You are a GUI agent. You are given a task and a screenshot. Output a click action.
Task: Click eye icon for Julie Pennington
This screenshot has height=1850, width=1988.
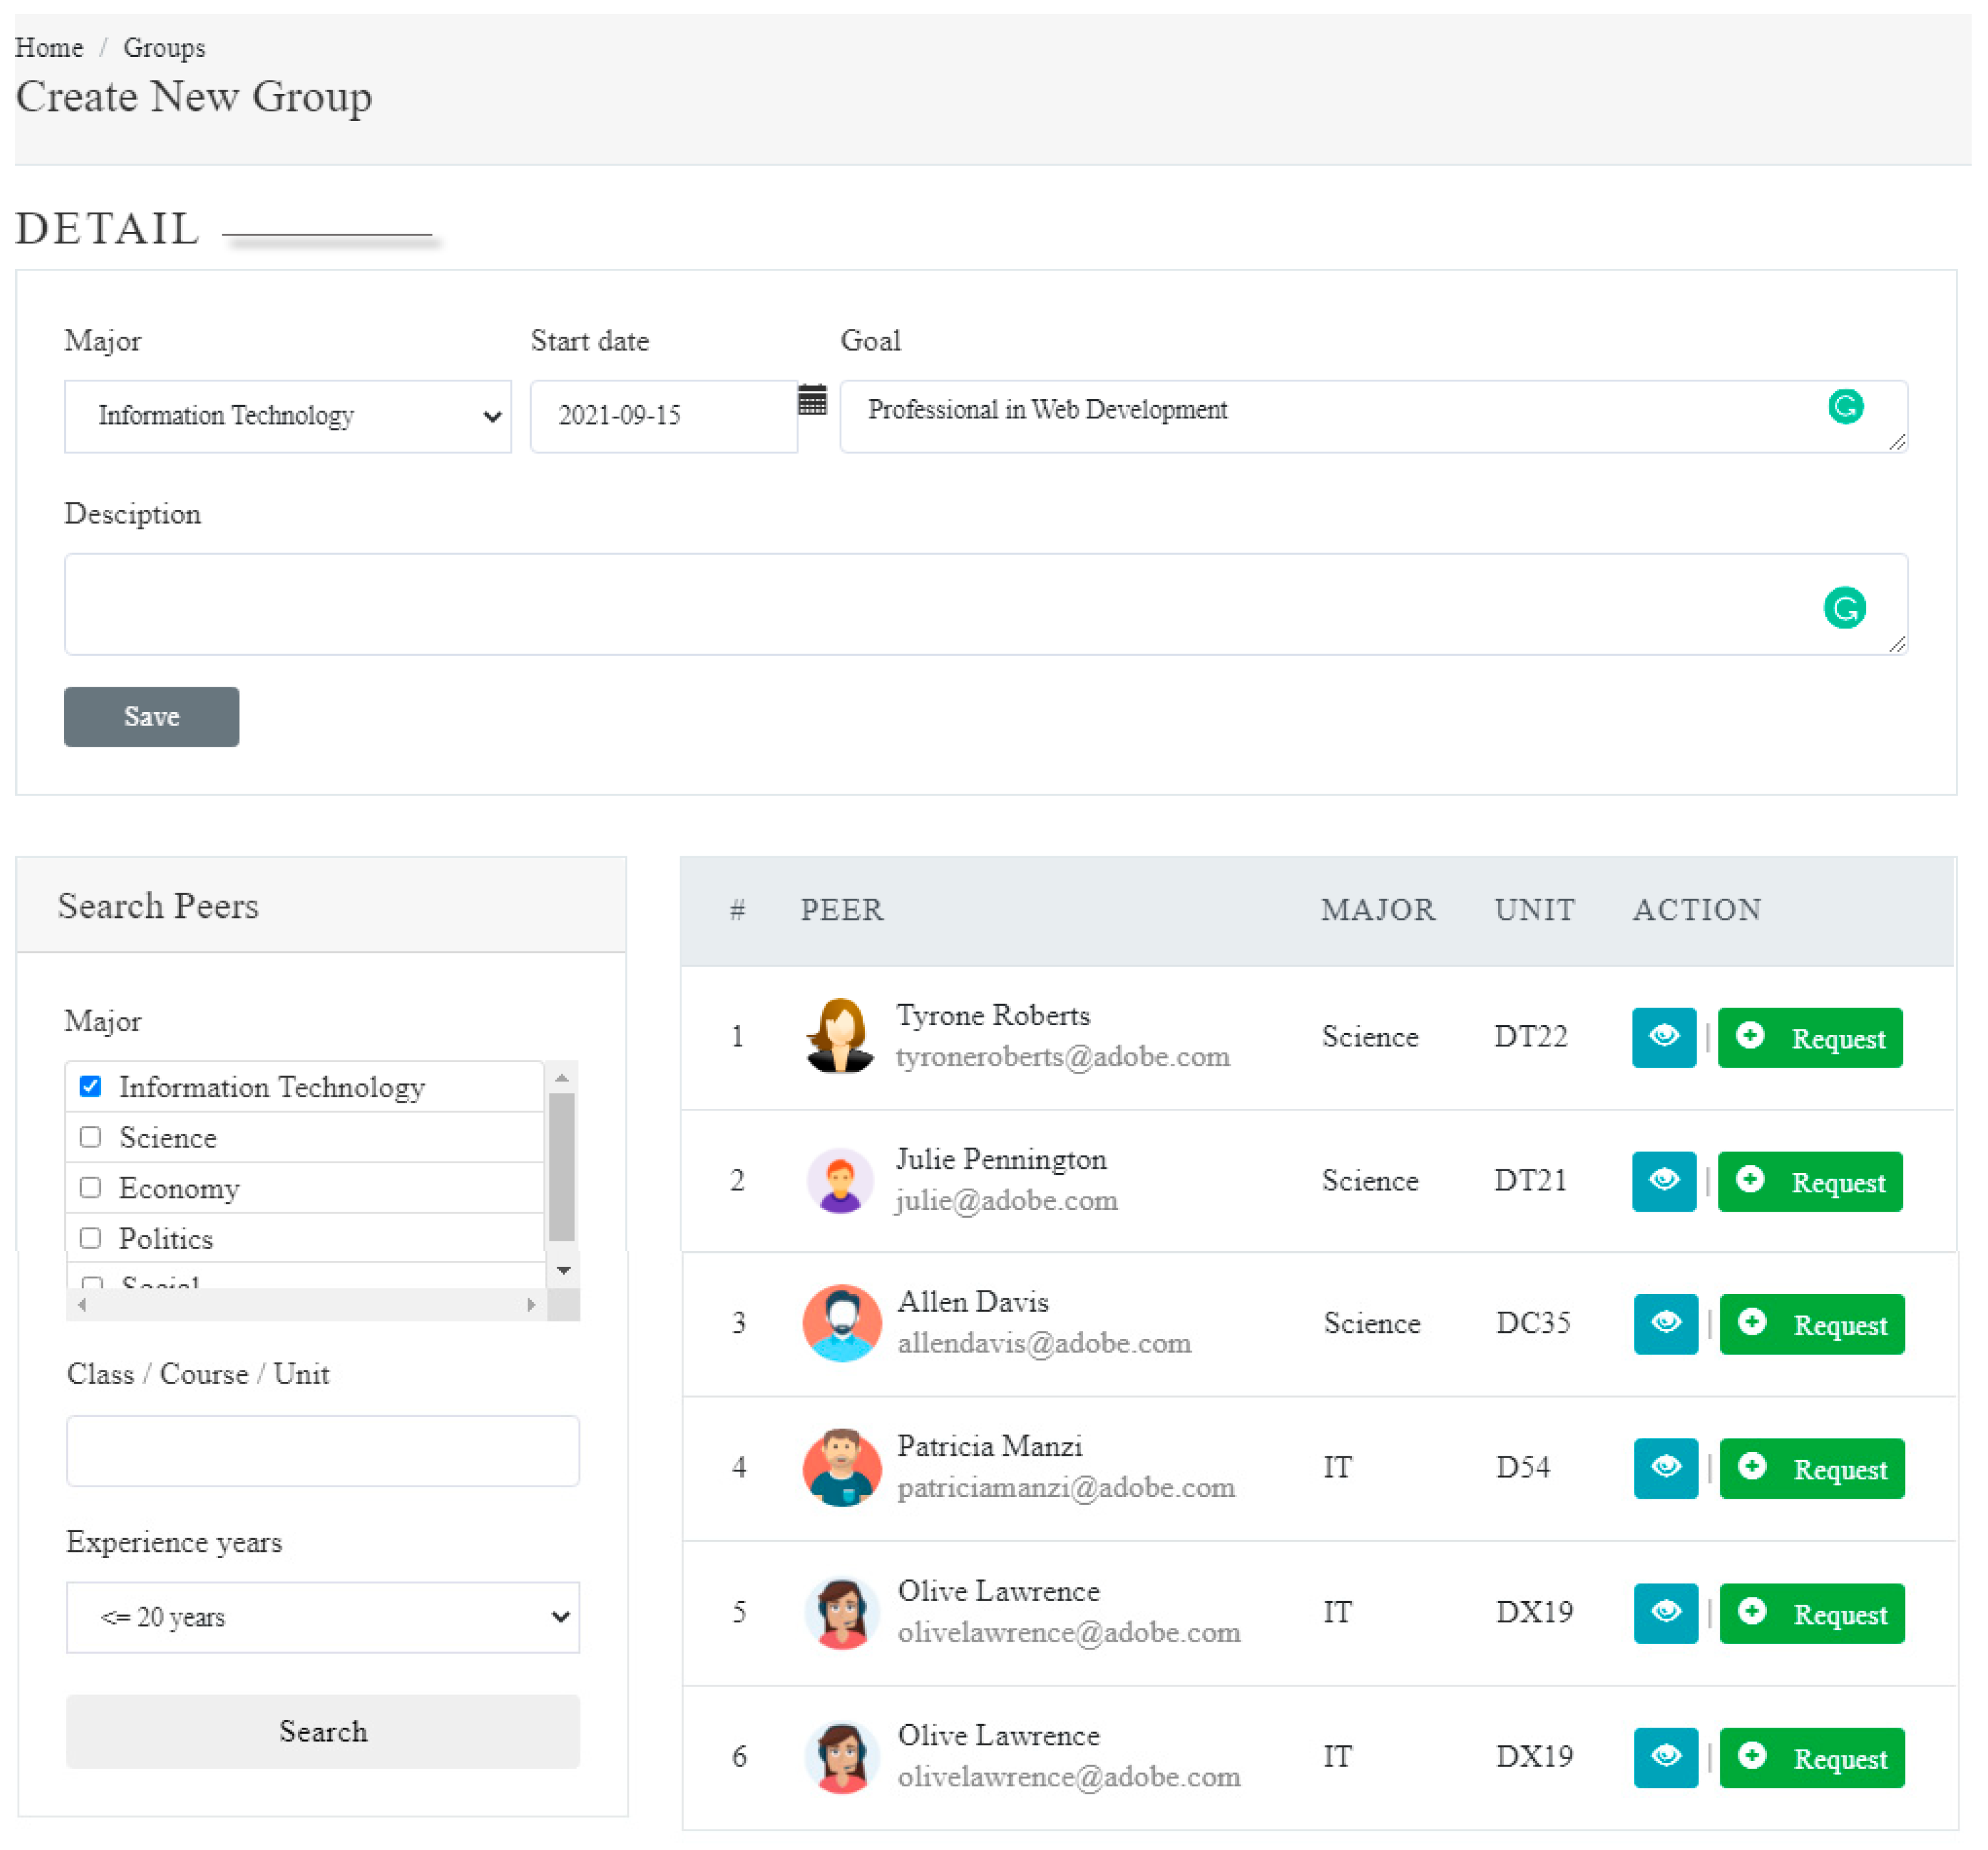[1663, 1181]
